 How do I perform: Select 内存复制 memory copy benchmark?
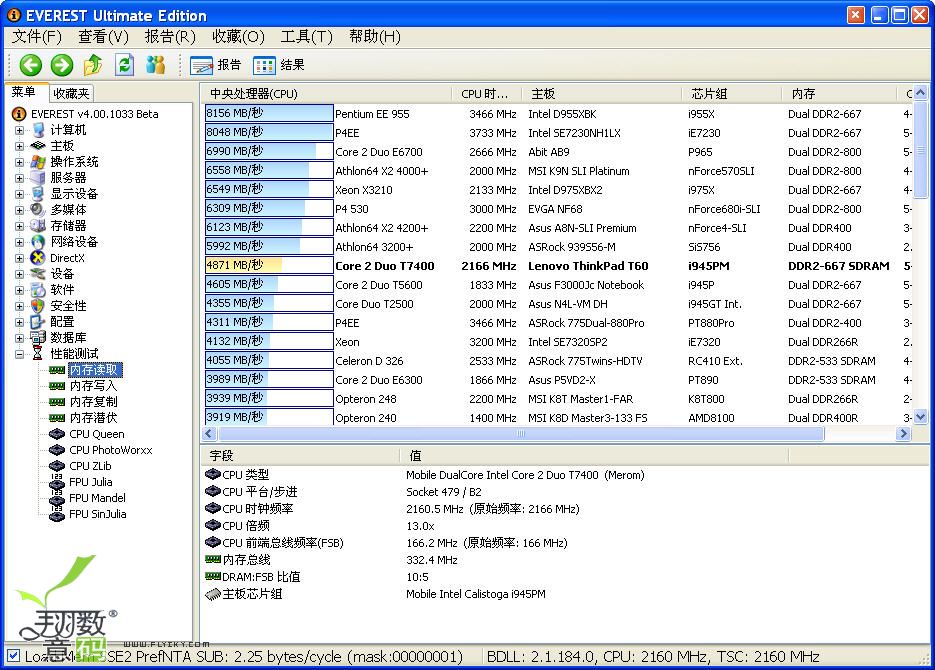tap(94, 402)
